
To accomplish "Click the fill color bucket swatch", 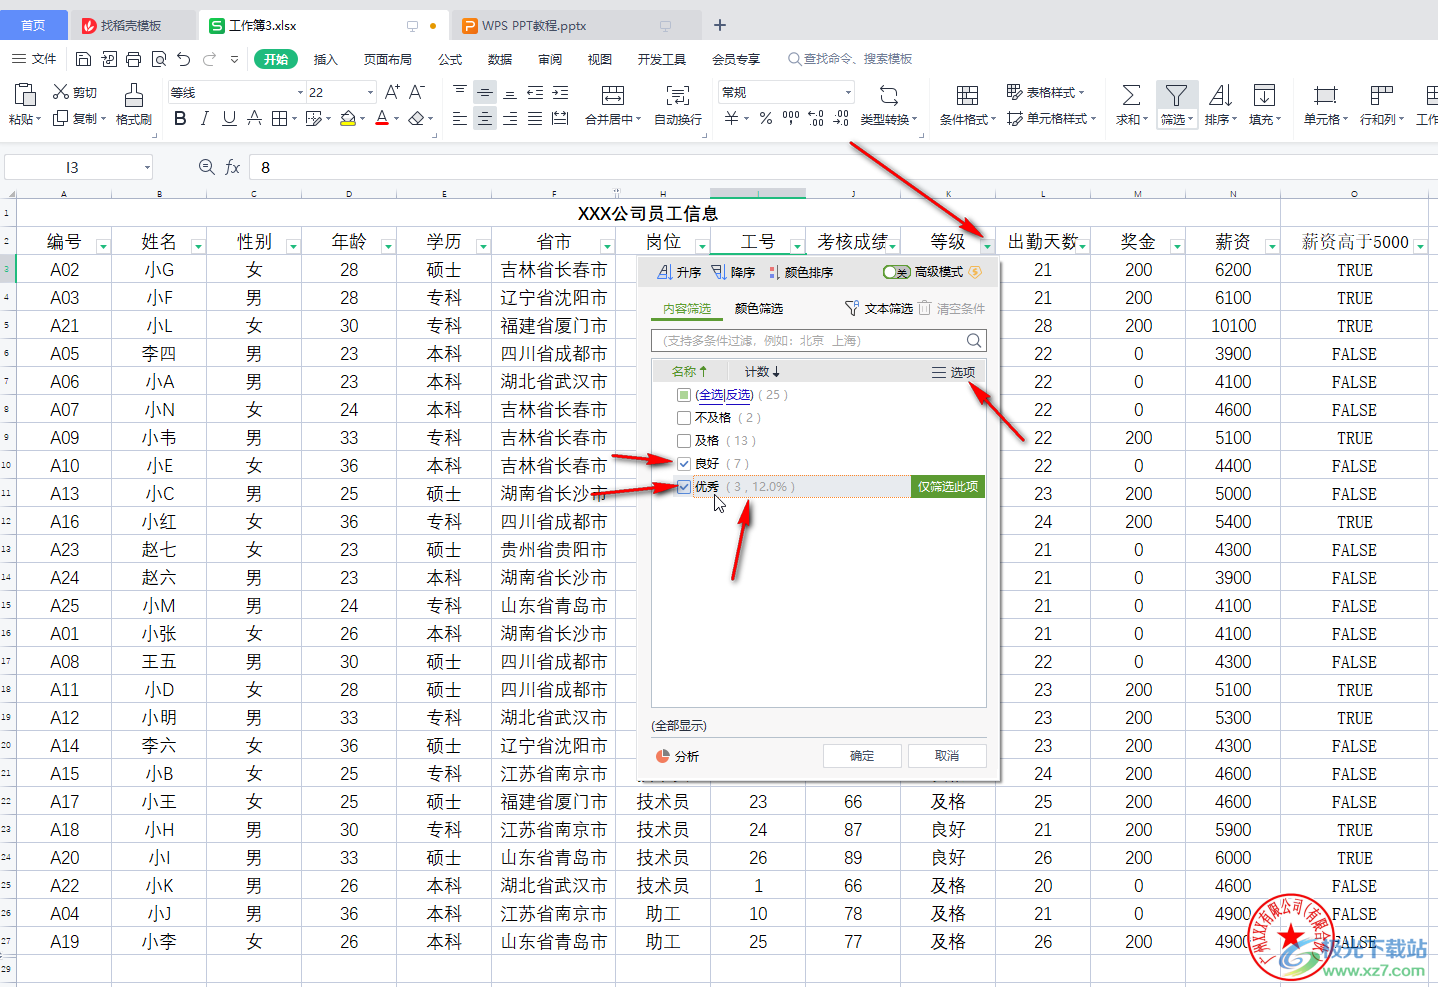I will (x=347, y=119).
